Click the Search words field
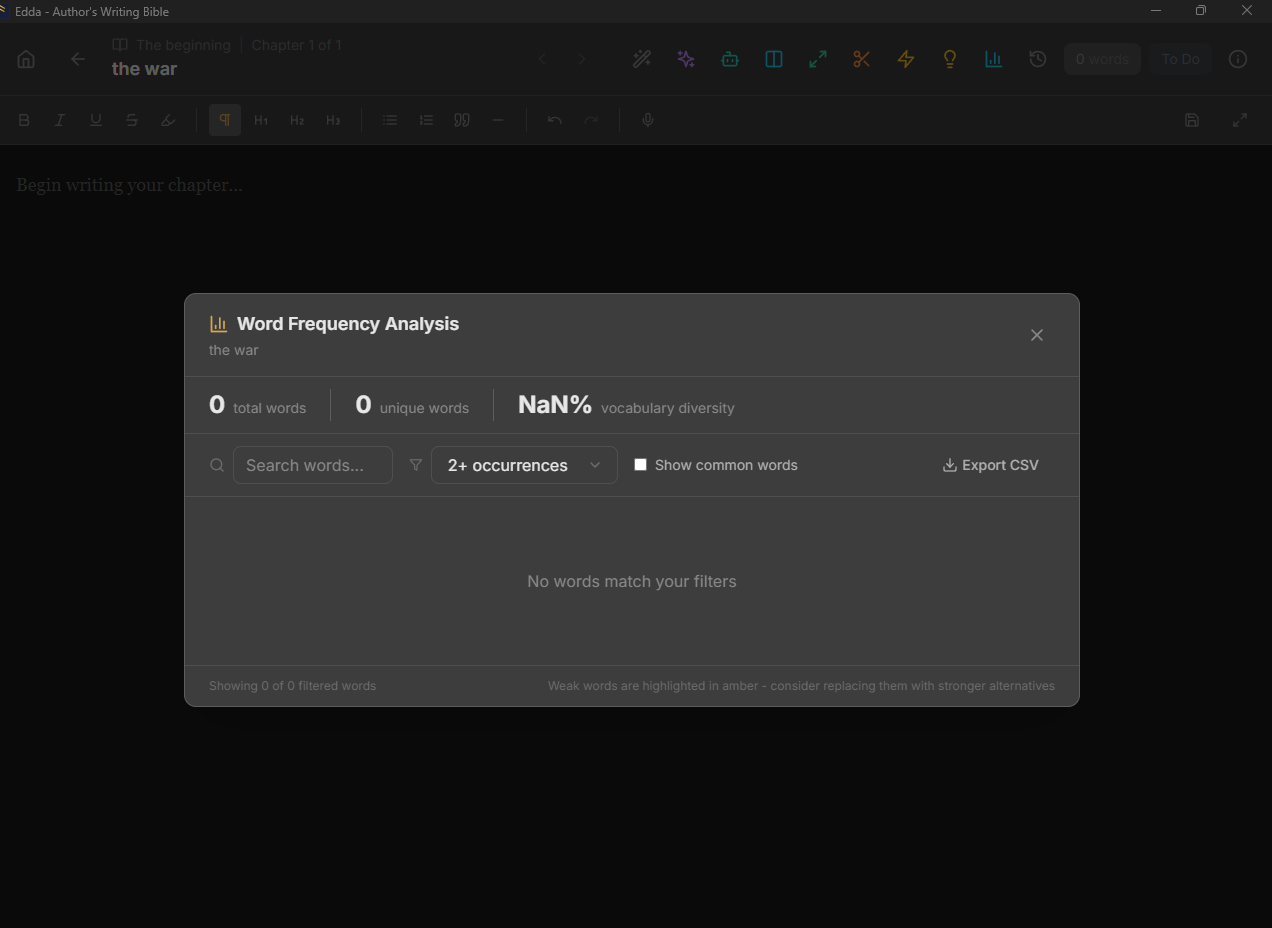This screenshot has width=1272, height=928. pyautogui.click(x=312, y=464)
